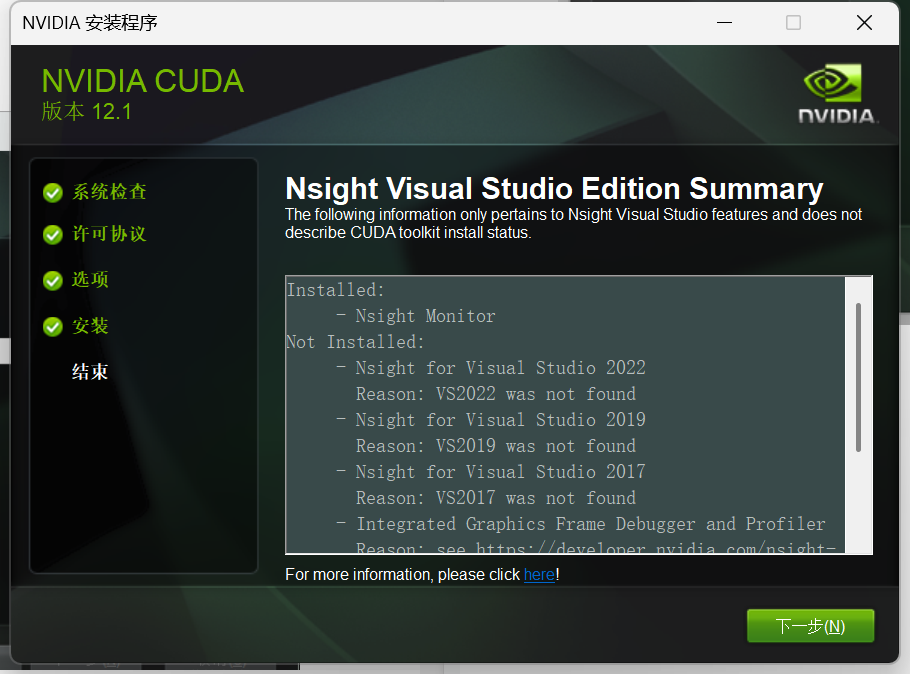Click the 下一步(N) next button
The image size is (910, 674).
pyautogui.click(x=810, y=626)
